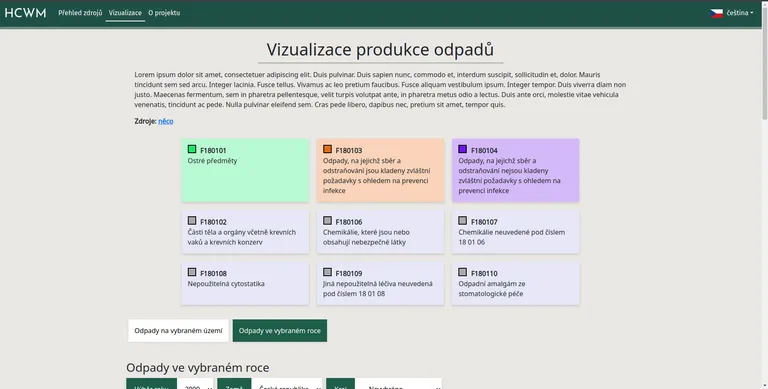This screenshot has width=768, height=389.
Task: Click 'Části těla a orgány' description
Action: [241, 237]
